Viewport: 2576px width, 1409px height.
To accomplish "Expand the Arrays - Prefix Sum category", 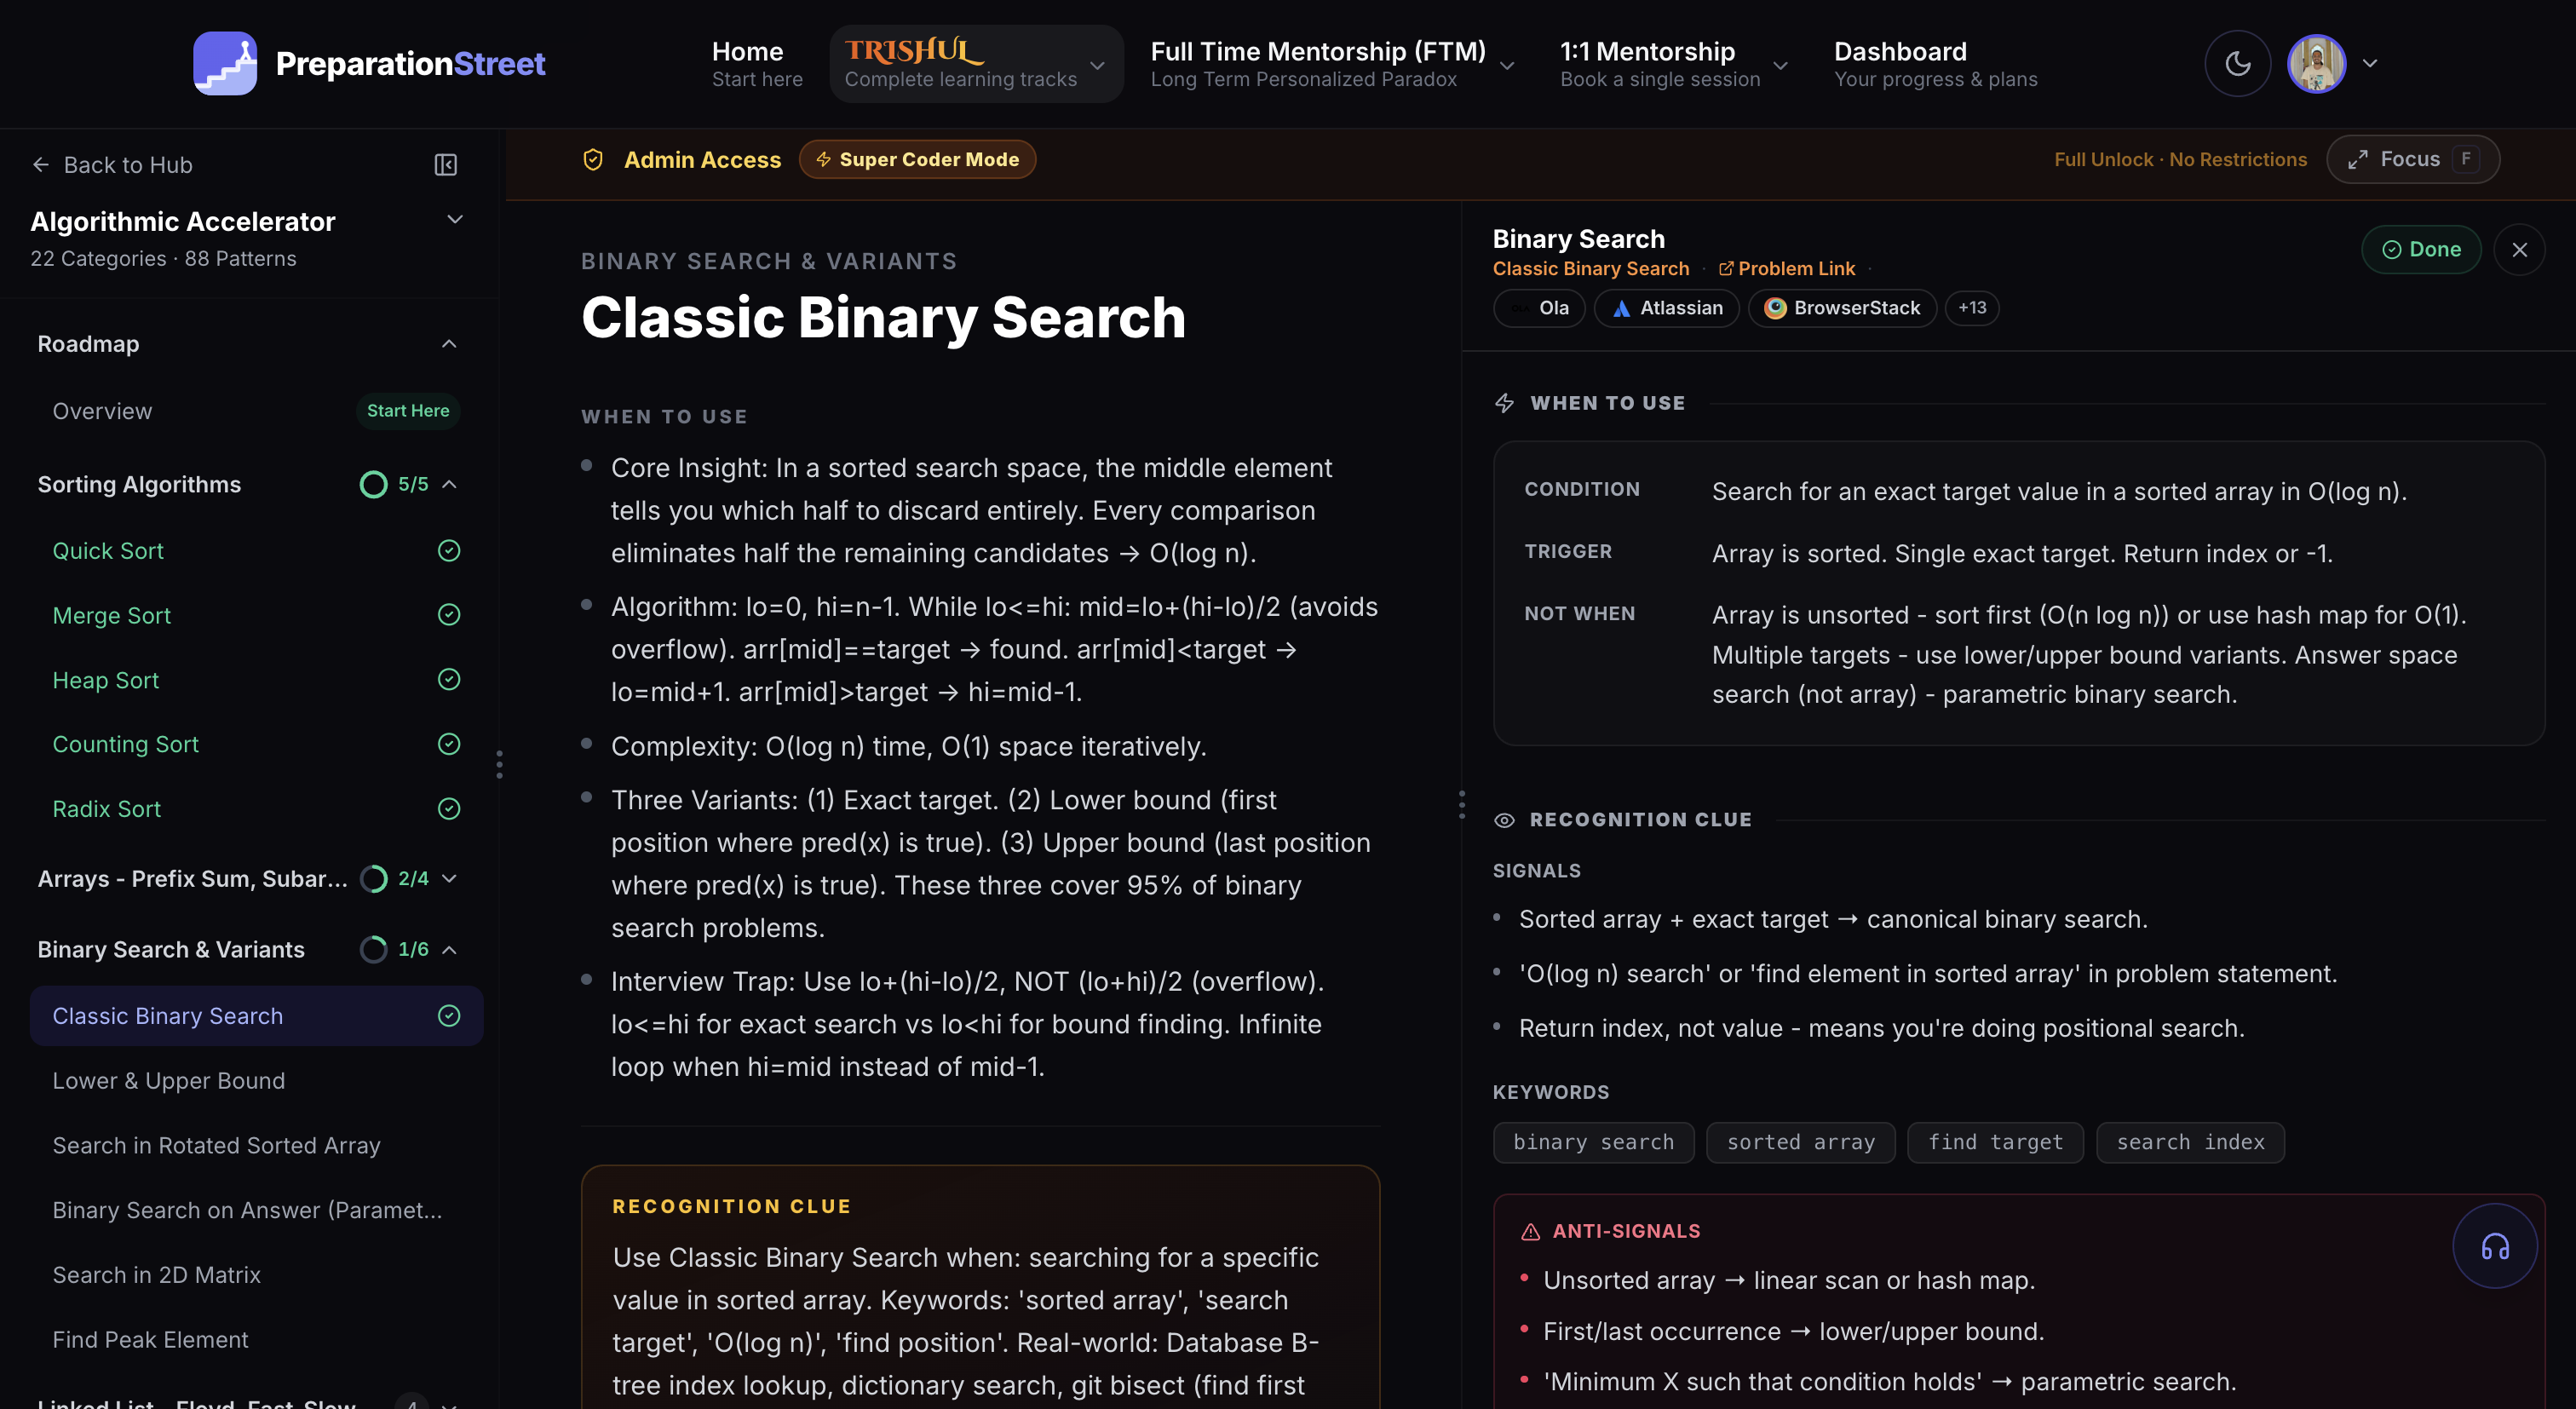I will click(449, 878).
